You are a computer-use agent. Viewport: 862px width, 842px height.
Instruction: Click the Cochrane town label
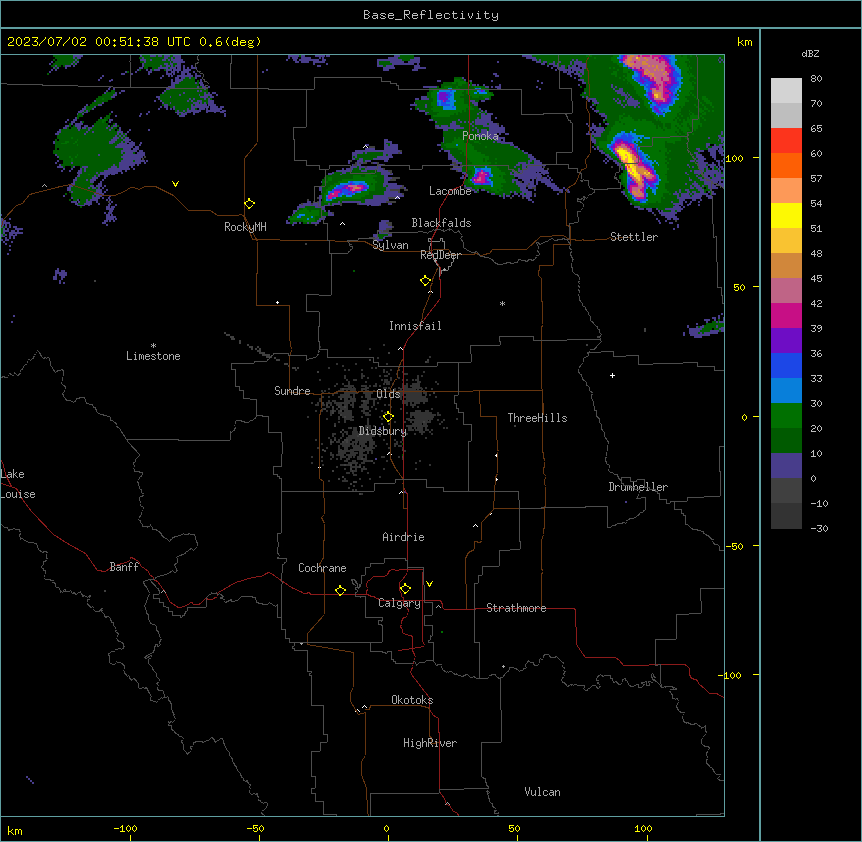pos(322,568)
